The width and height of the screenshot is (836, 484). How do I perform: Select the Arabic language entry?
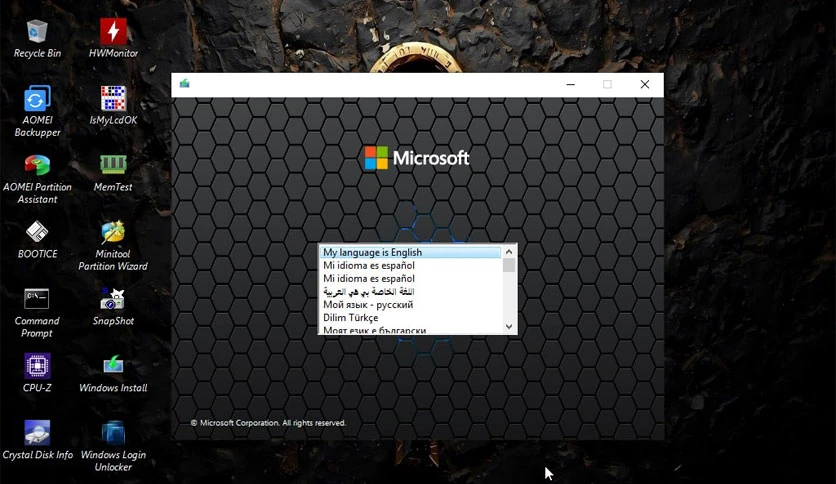[x=411, y=292]
